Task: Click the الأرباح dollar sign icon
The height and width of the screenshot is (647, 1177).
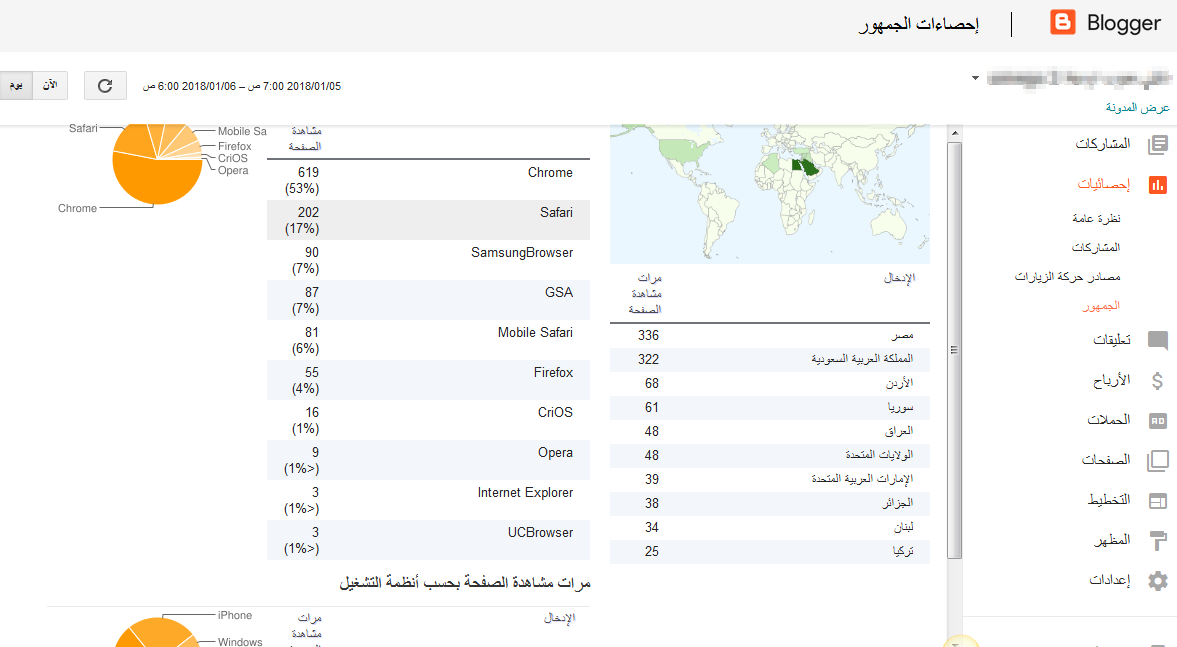Action: (x=1157, y=381)
